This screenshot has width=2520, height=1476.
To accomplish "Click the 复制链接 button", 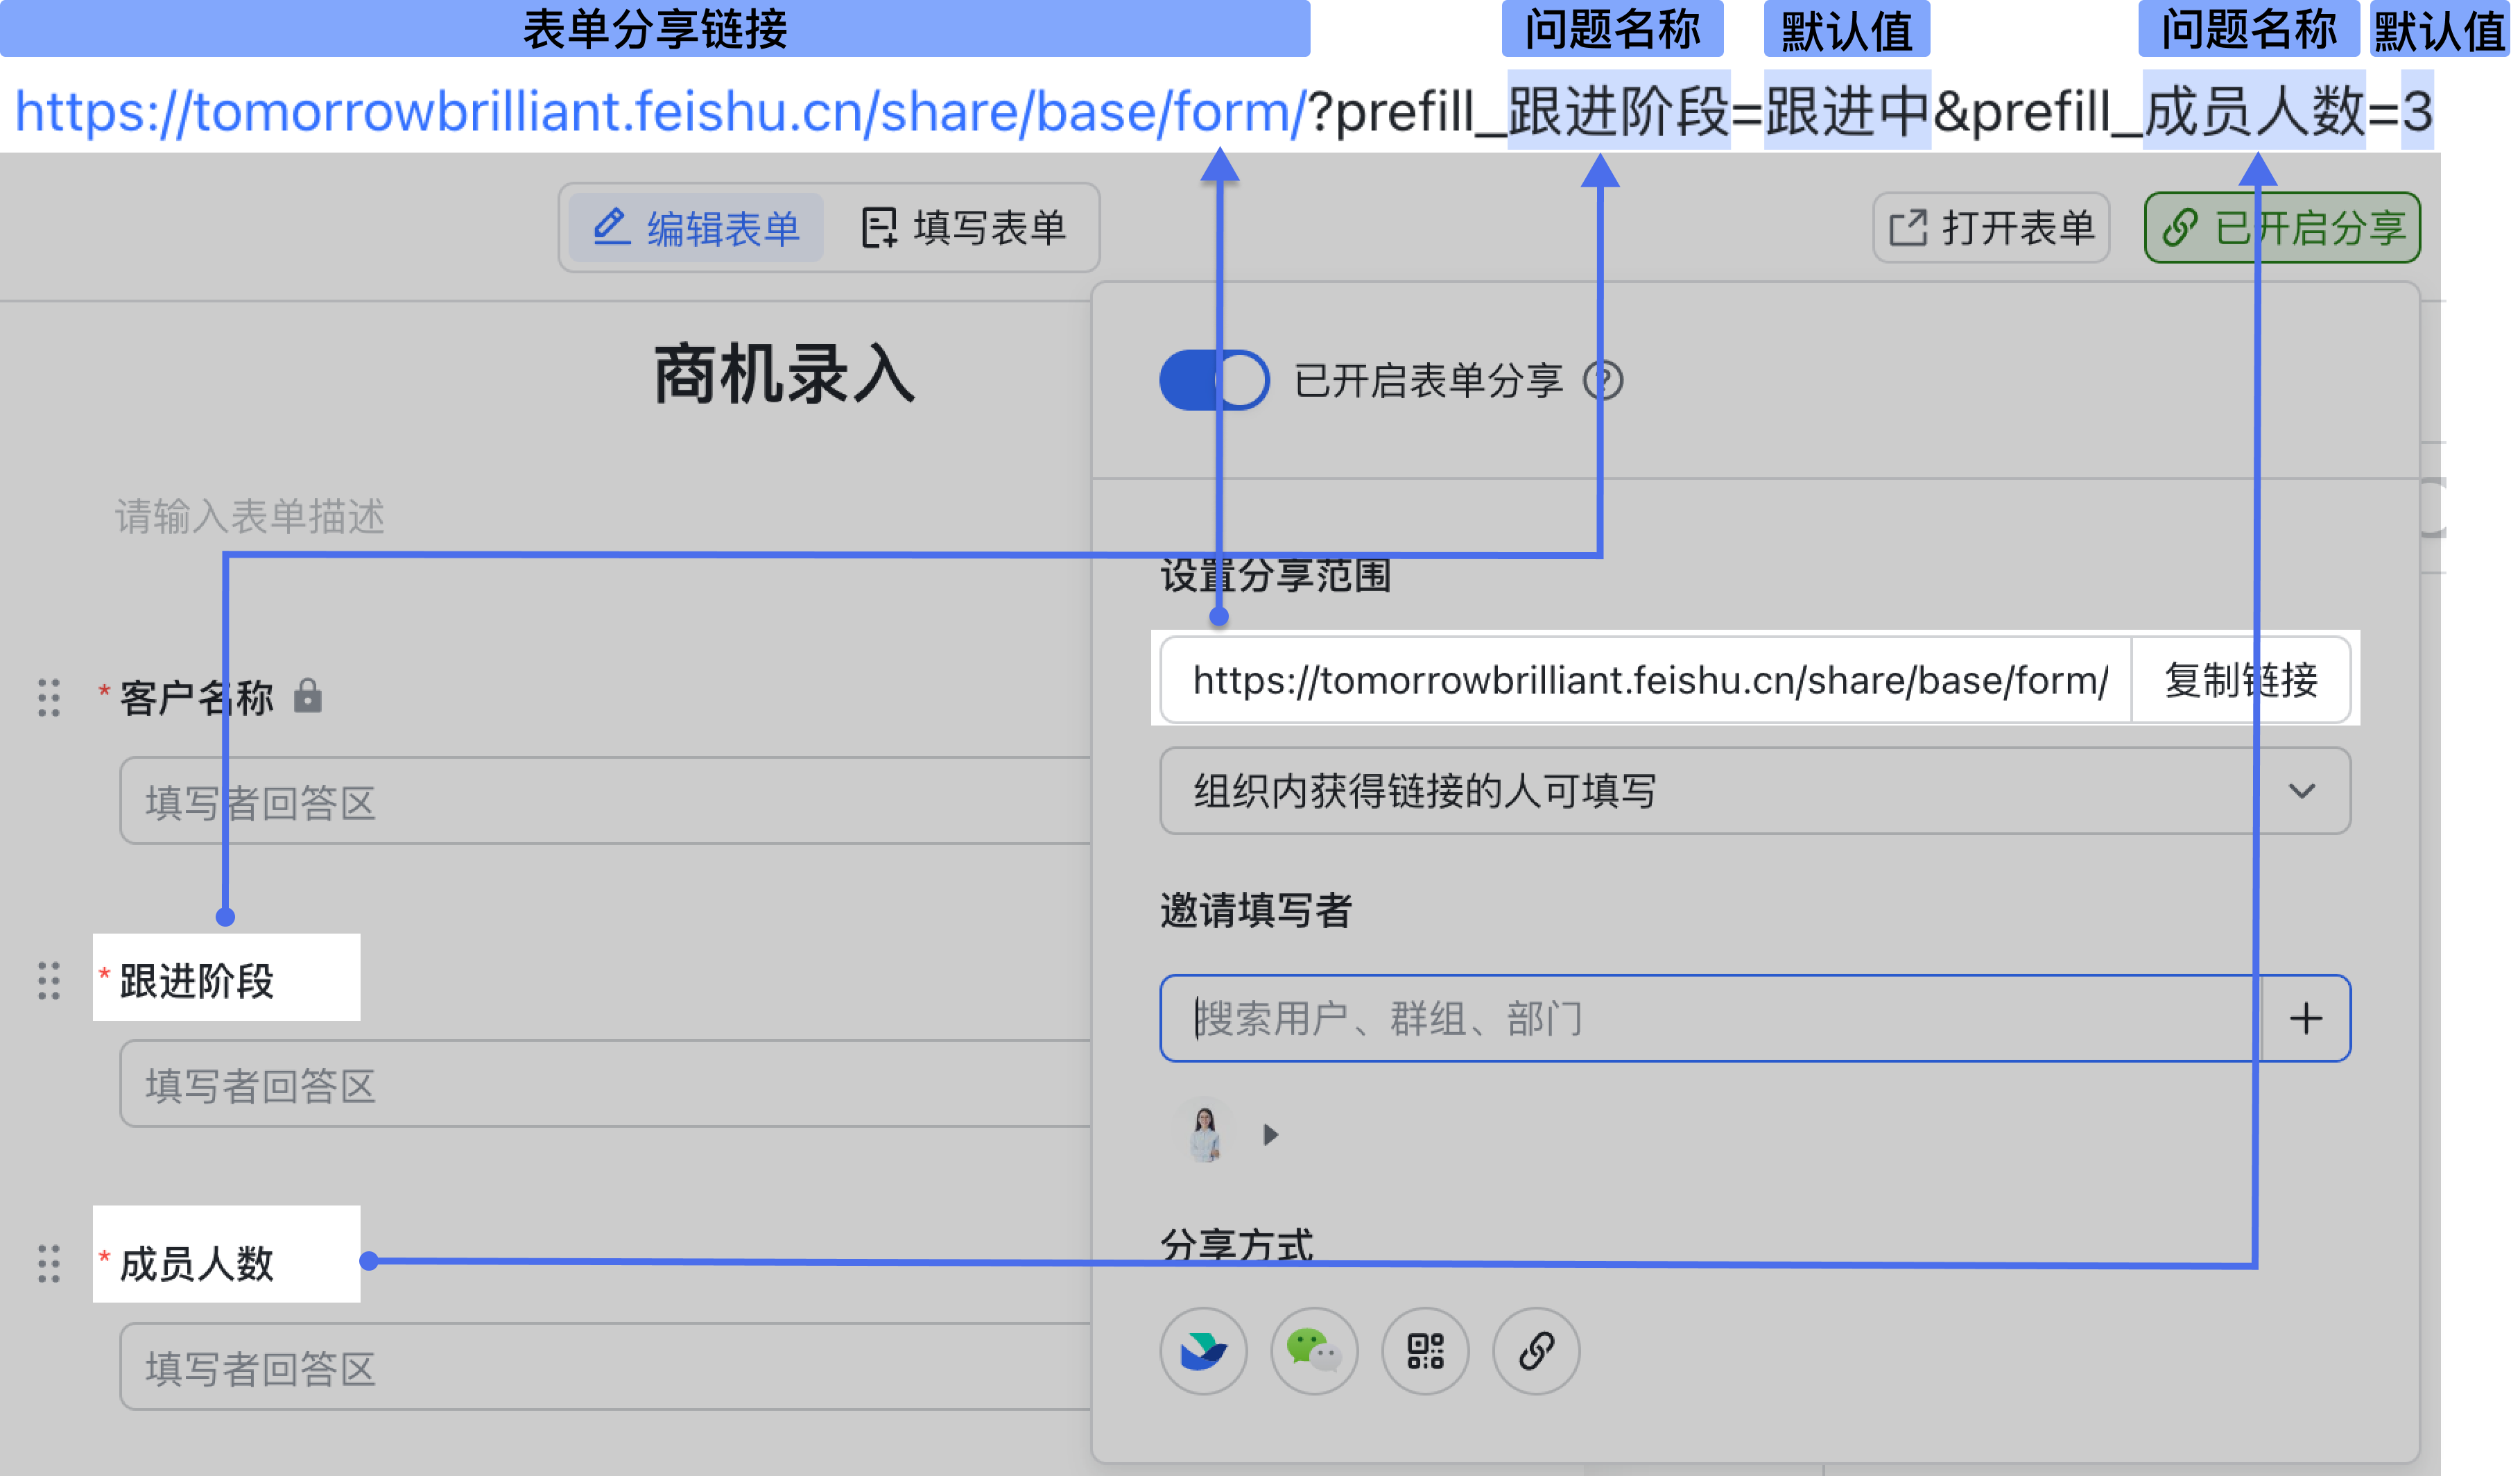I will coord(2240,680).
